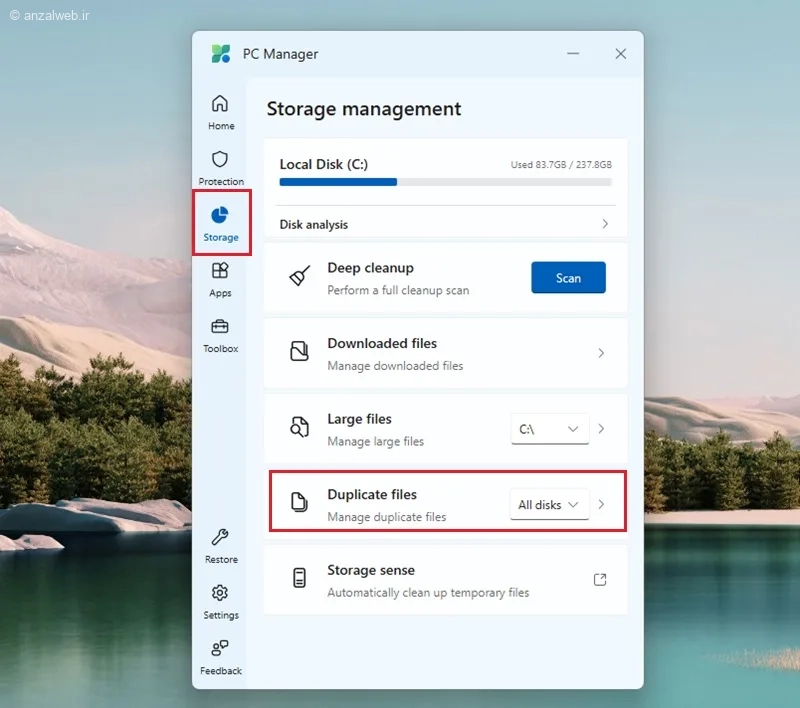Screen dimensions: 800x708
Task: Minimize the PC Manager window
Action: point(573,54)
